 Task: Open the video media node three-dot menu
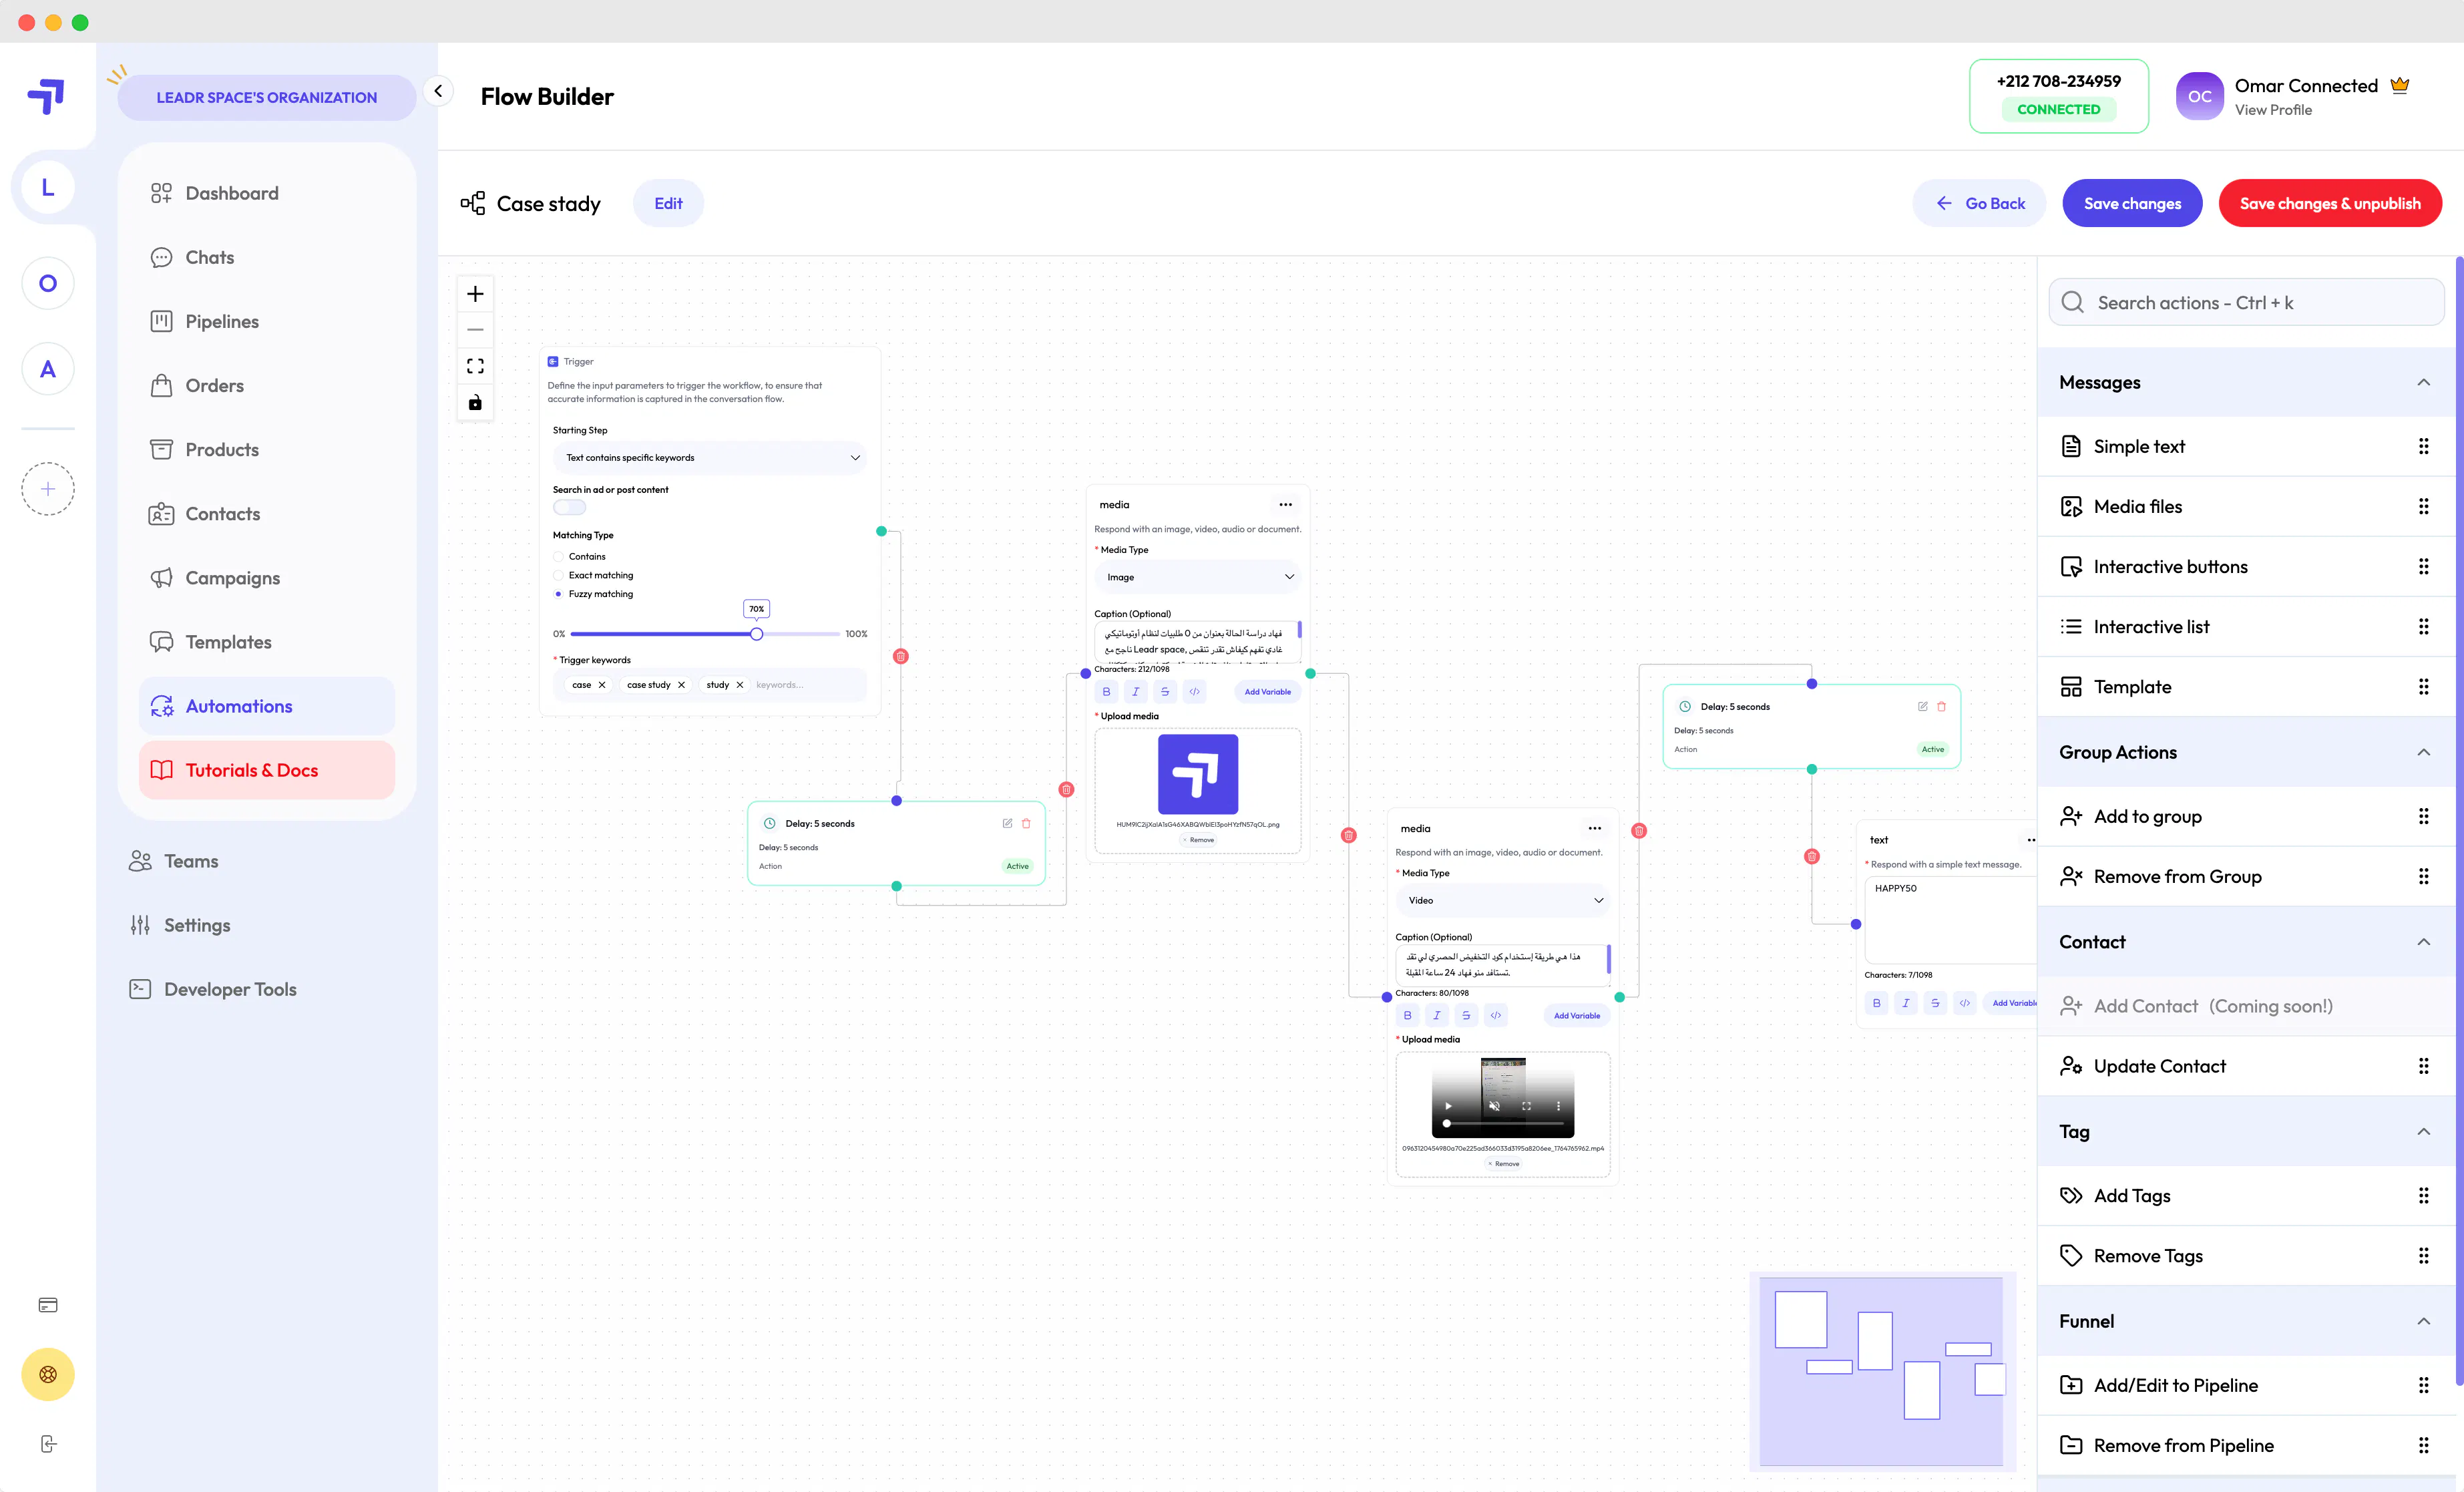coord(1594,828)
